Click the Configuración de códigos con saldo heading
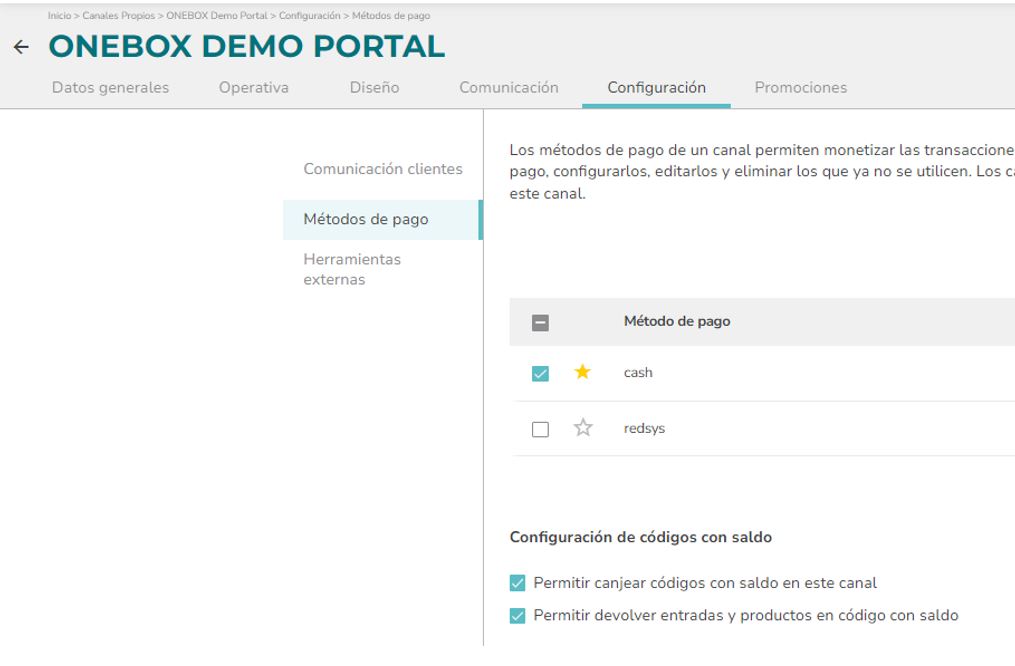This screenshot has width=1015, height=666. click(x=641, y=537)
